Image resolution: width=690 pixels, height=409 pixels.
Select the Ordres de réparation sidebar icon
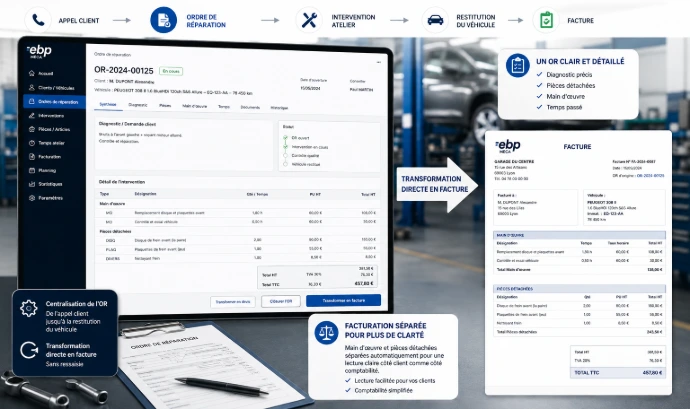pyautogui.click(x=32, y=101)
